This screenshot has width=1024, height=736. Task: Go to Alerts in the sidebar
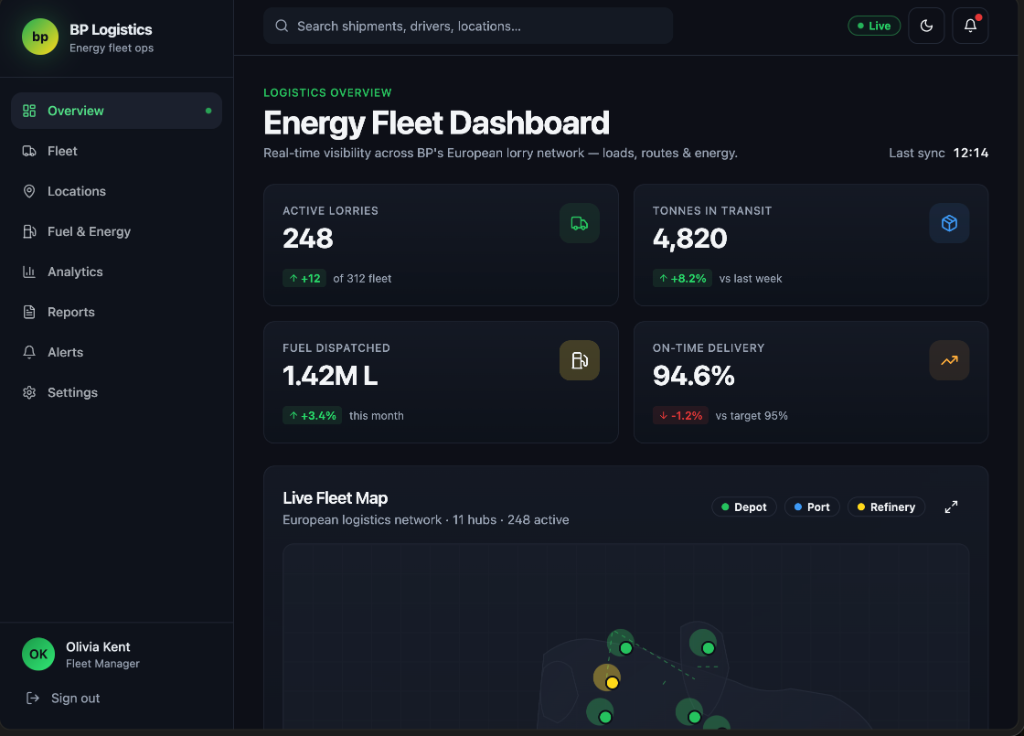coord(116,352)
